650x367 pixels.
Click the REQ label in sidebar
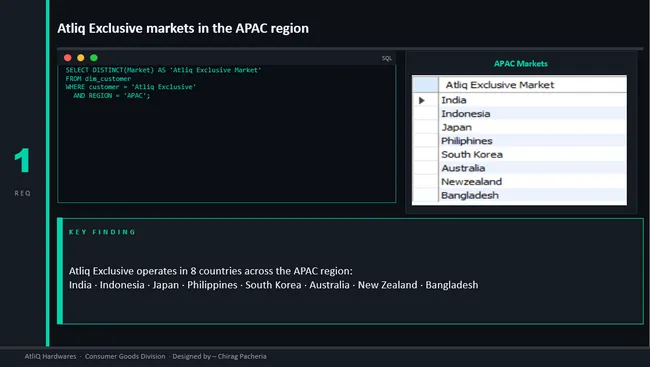coord(22,193)
